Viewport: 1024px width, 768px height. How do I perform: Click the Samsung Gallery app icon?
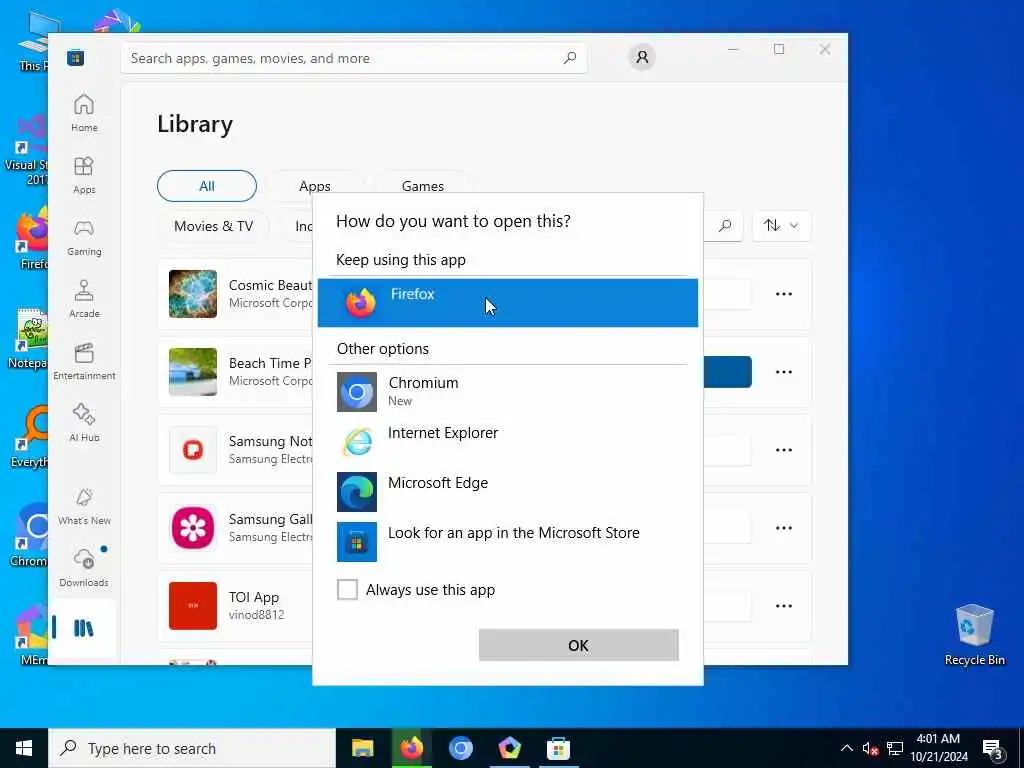(x=193, y=528)
